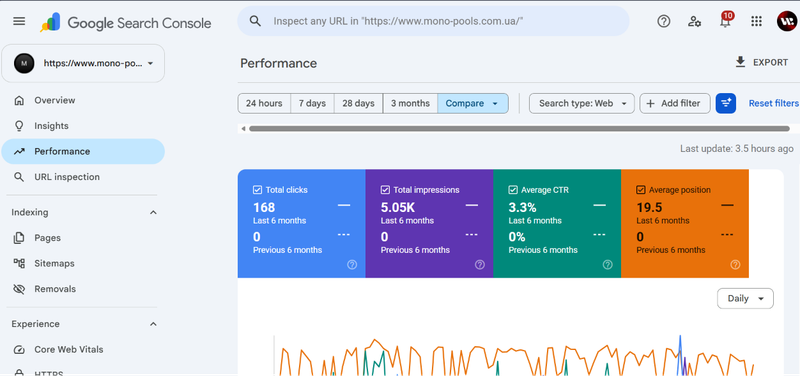Open notifications bell with 10 badge
Image resolution: width=800 pixels, height=376 pixels.
[725, 20]
